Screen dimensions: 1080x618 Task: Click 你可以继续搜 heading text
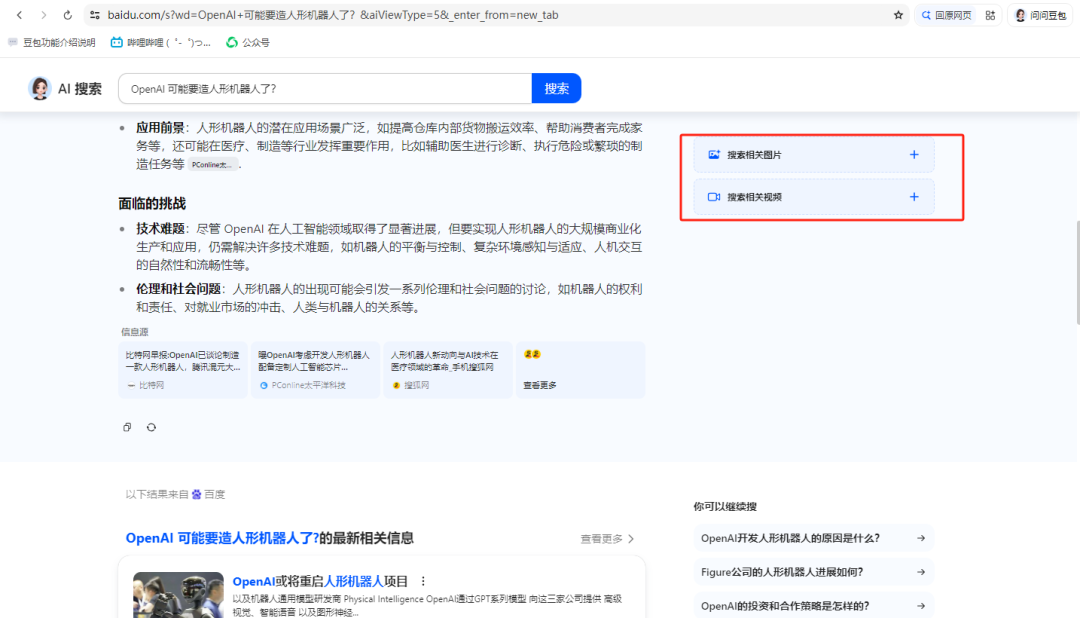tap(725, 506)
